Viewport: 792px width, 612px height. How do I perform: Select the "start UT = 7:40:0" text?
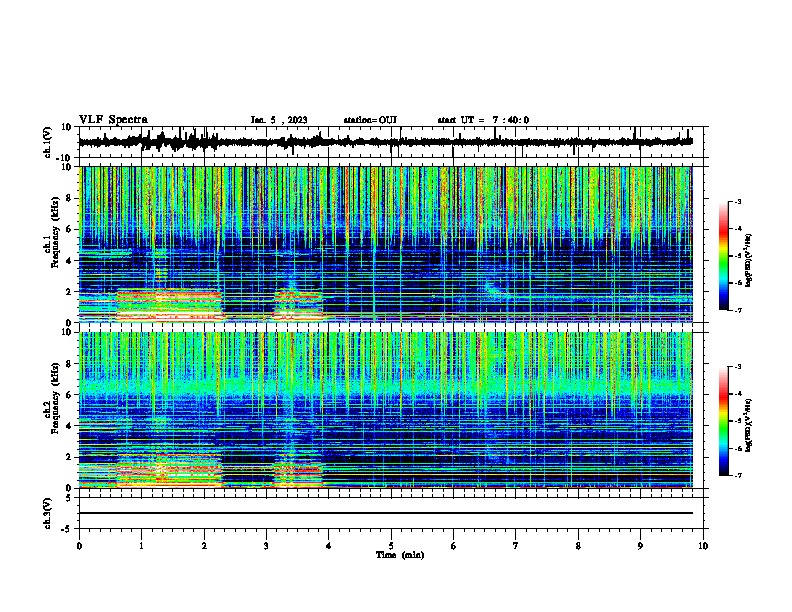483,120
